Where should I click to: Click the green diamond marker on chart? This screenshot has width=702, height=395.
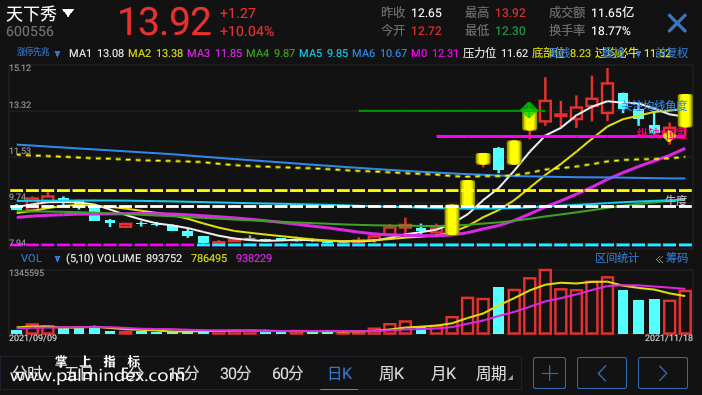pos(529,110)
